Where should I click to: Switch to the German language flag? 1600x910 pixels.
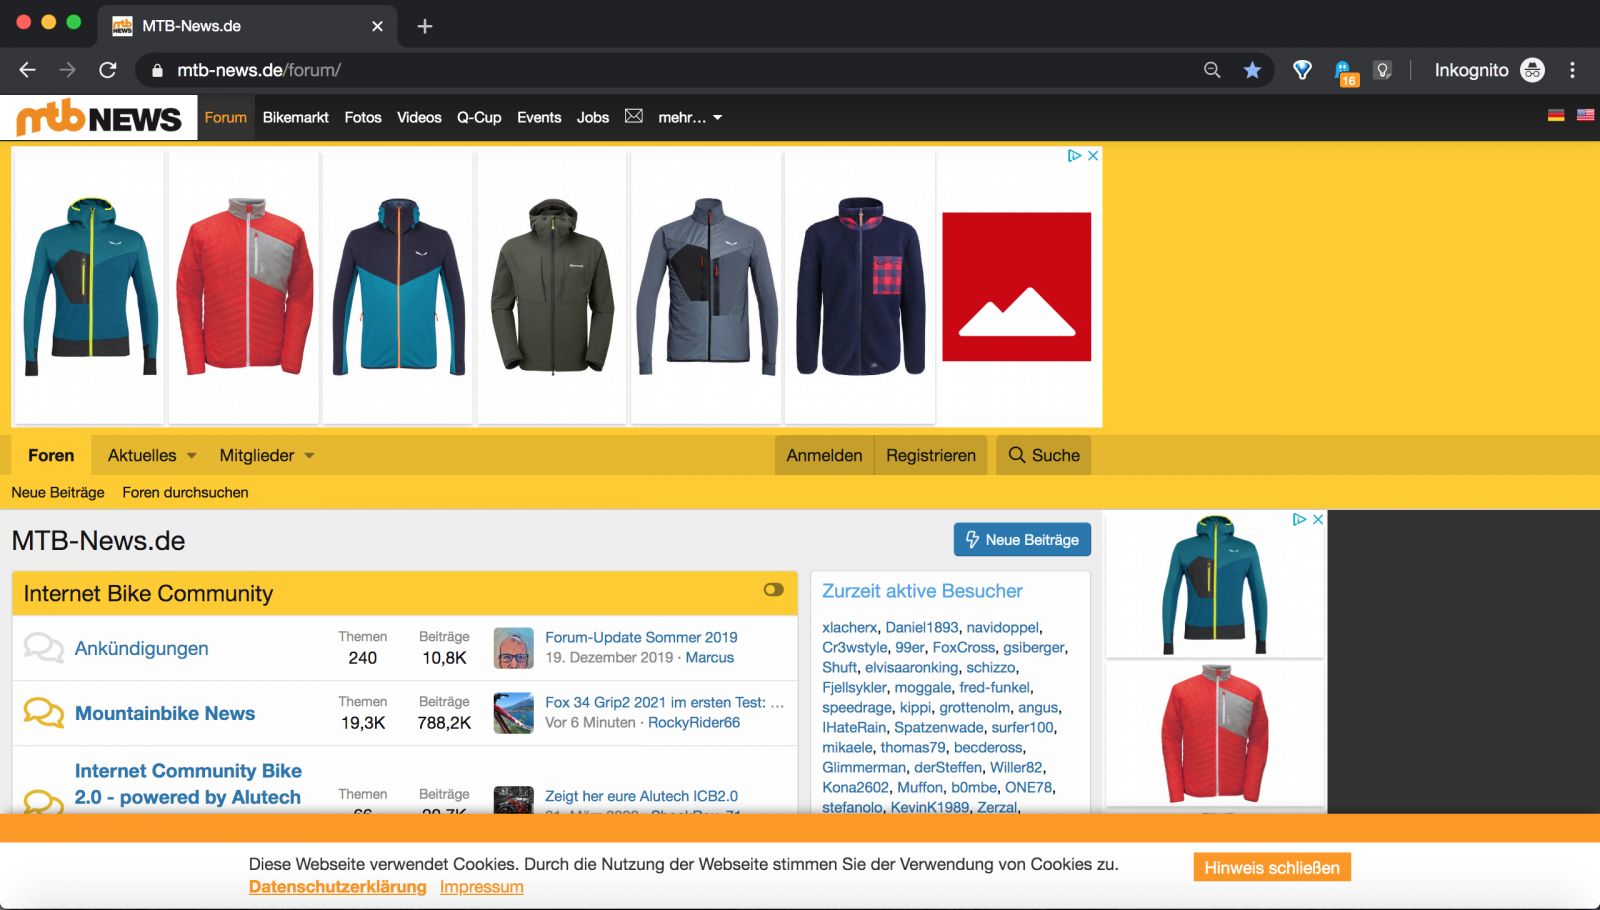pos(1556,115)
